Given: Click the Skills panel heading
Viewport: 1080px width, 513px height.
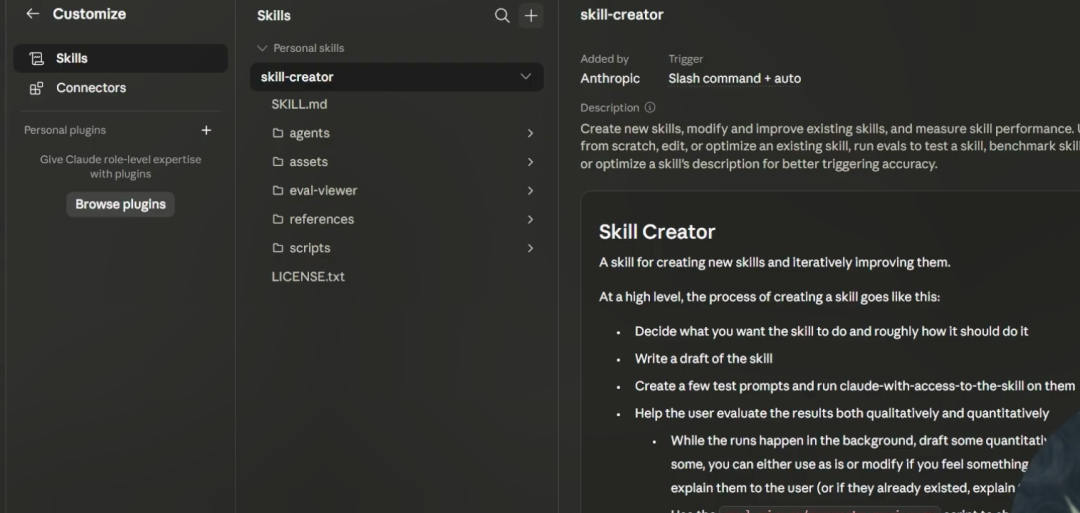Looking at the screenshot, I should pyautogui.click(x=273, y=16).
